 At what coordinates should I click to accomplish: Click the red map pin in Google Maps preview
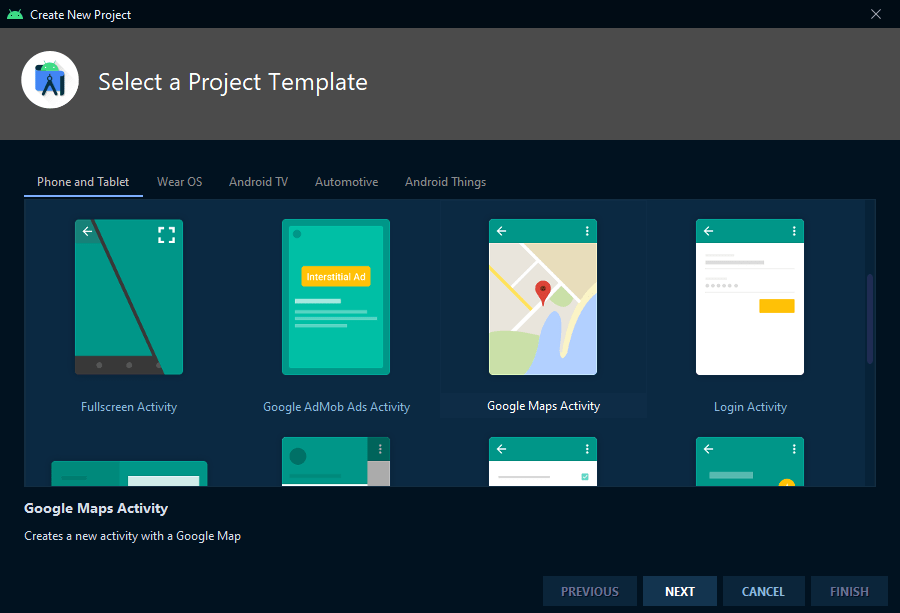543,293
